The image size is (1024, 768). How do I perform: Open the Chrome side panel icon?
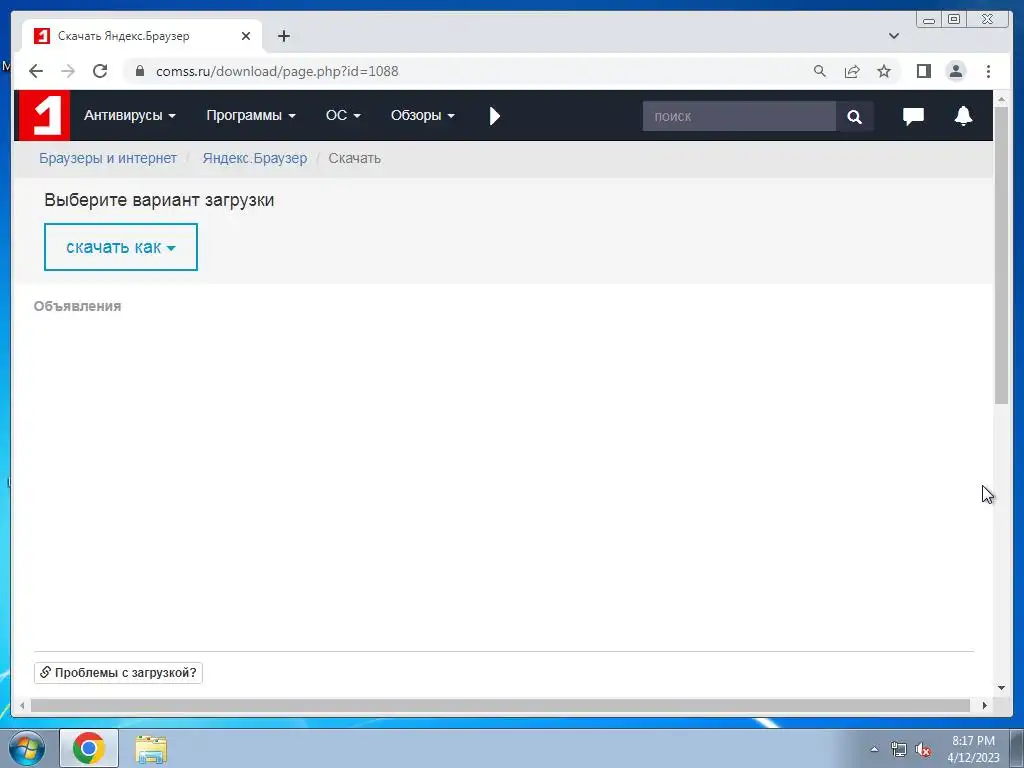click(x=923, y=71)
